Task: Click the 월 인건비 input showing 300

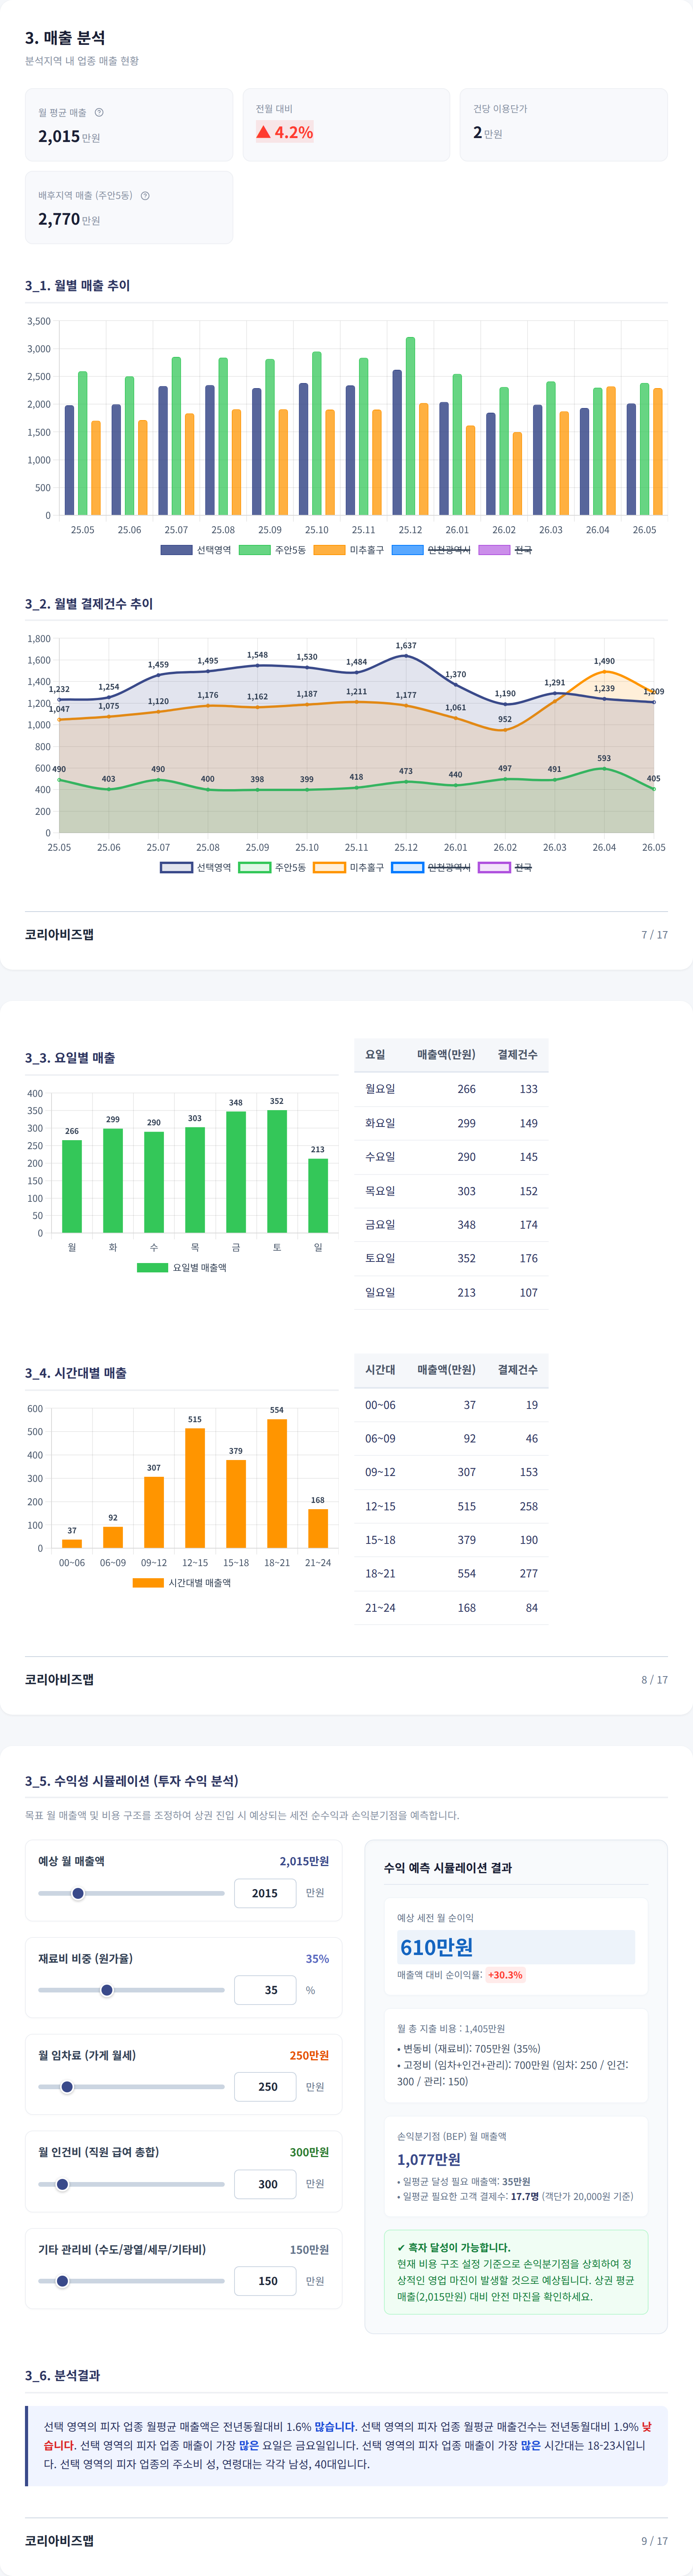Action: click(x=265, y=2184)
